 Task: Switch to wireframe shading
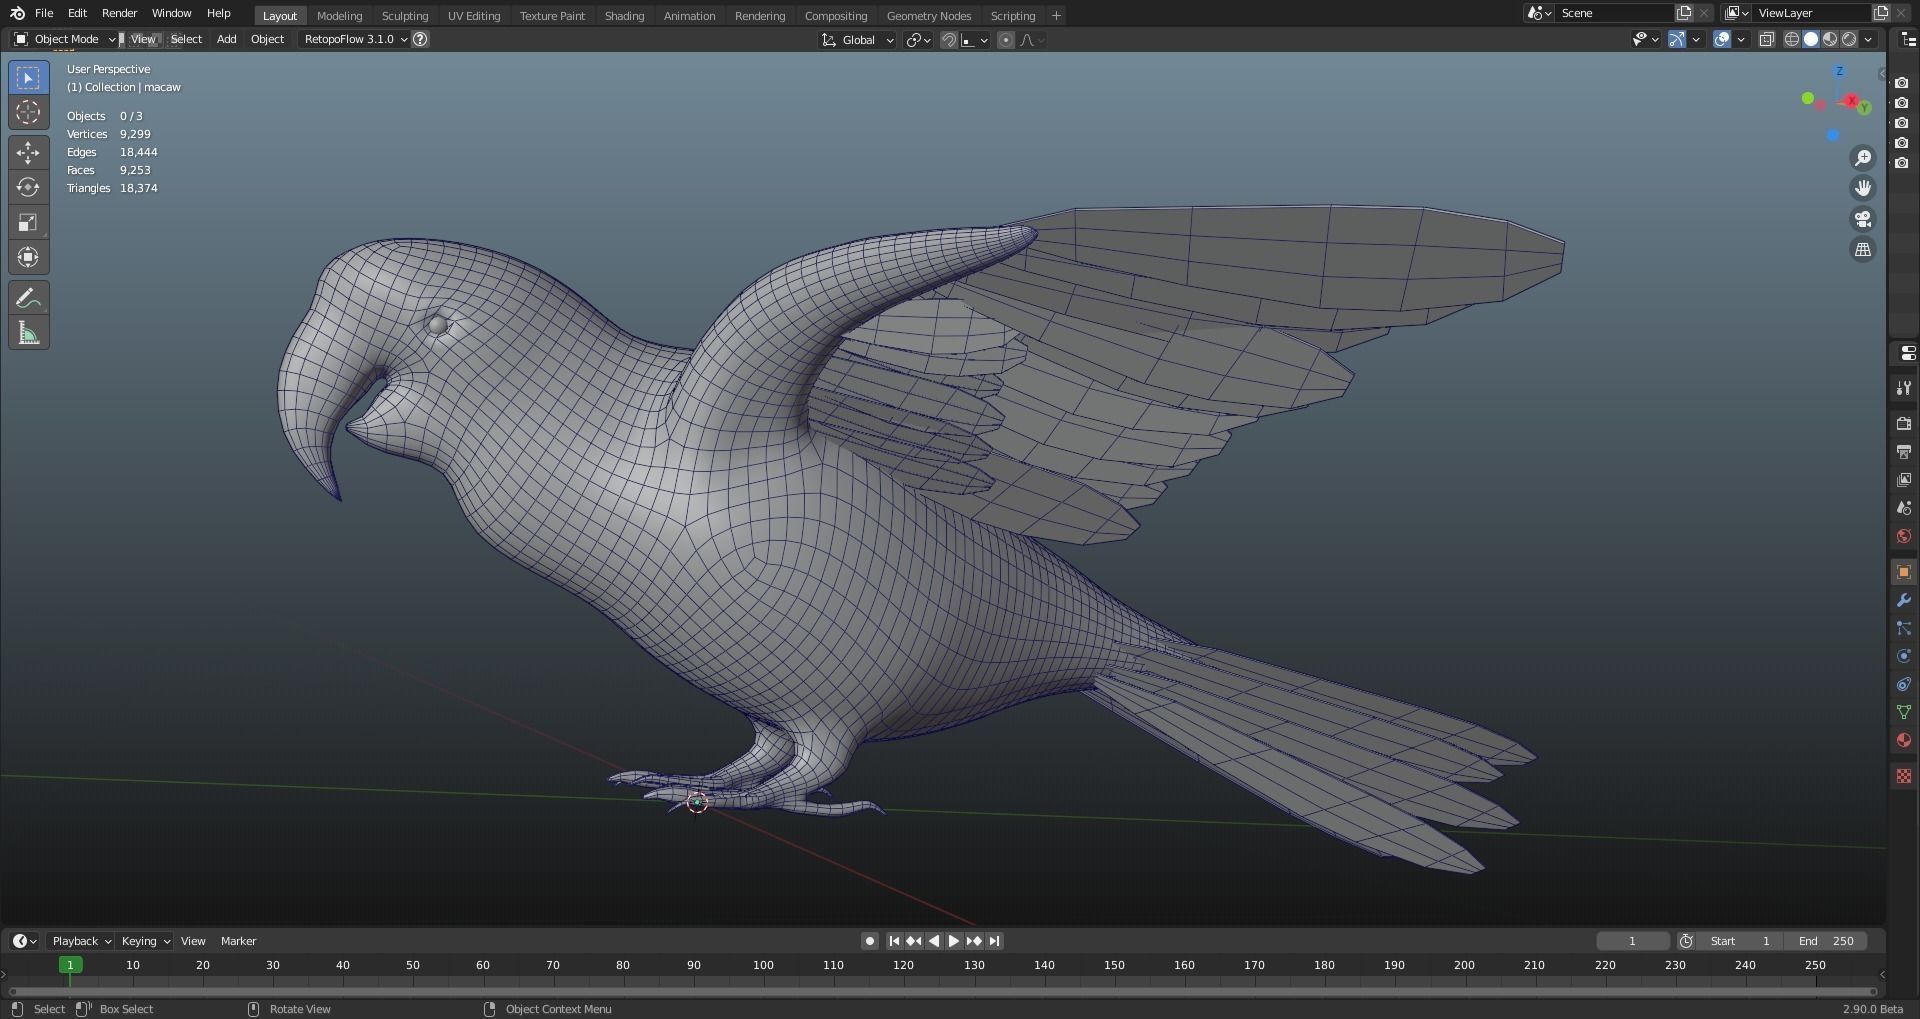(1792, 39)
